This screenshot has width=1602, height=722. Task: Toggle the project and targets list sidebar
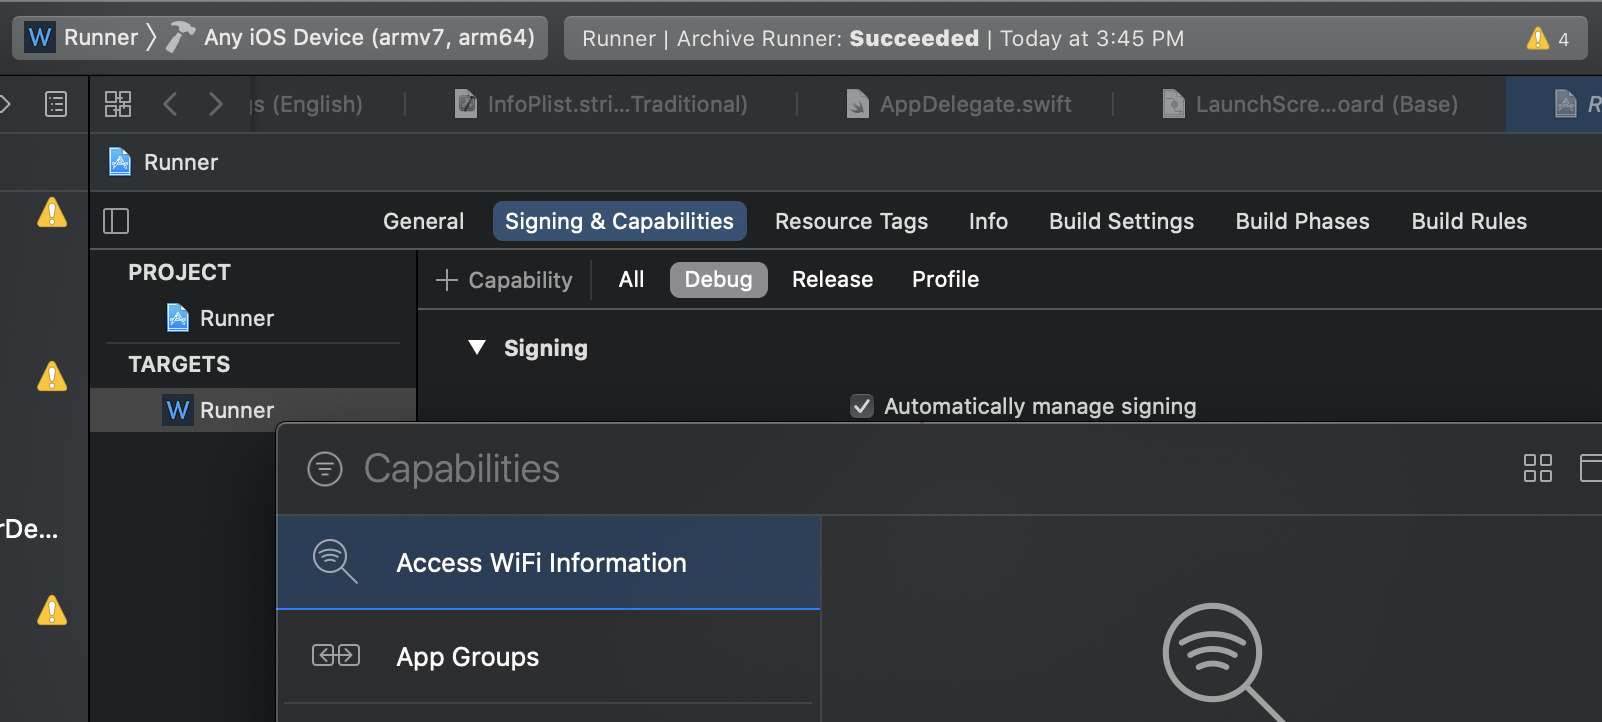tap(116, 221)
